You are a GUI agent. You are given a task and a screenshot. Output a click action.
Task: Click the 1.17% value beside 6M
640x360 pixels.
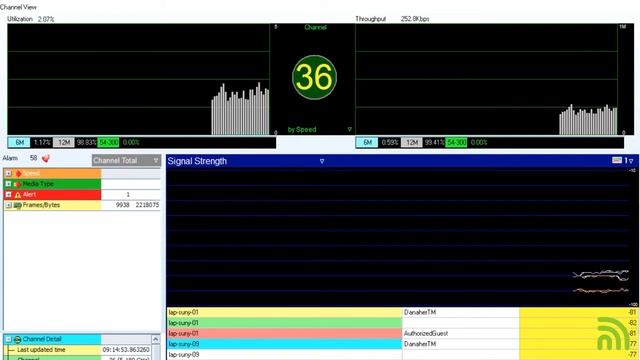coord(42,142)
